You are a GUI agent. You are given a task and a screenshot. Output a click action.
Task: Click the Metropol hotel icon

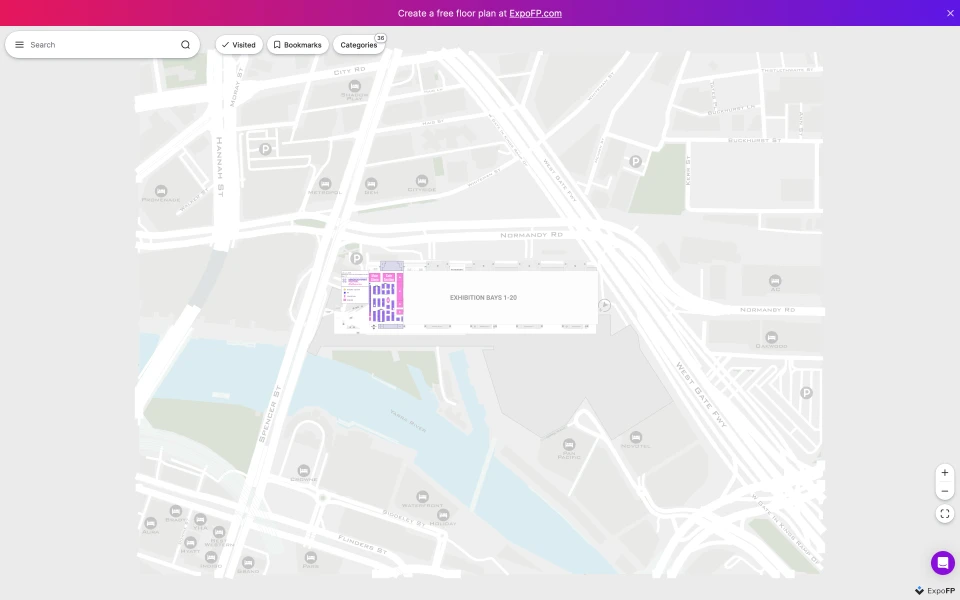point(325,184)
